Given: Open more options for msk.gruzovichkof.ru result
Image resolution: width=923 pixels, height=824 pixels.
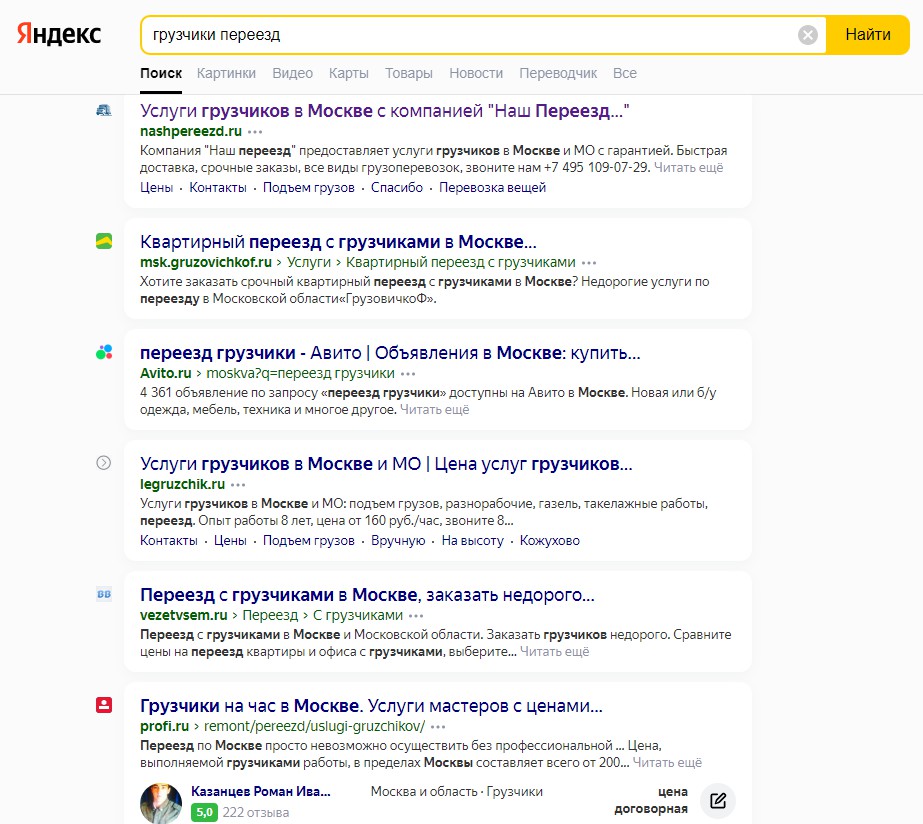Looking at the screenshot, I should [x=589, y=263].
